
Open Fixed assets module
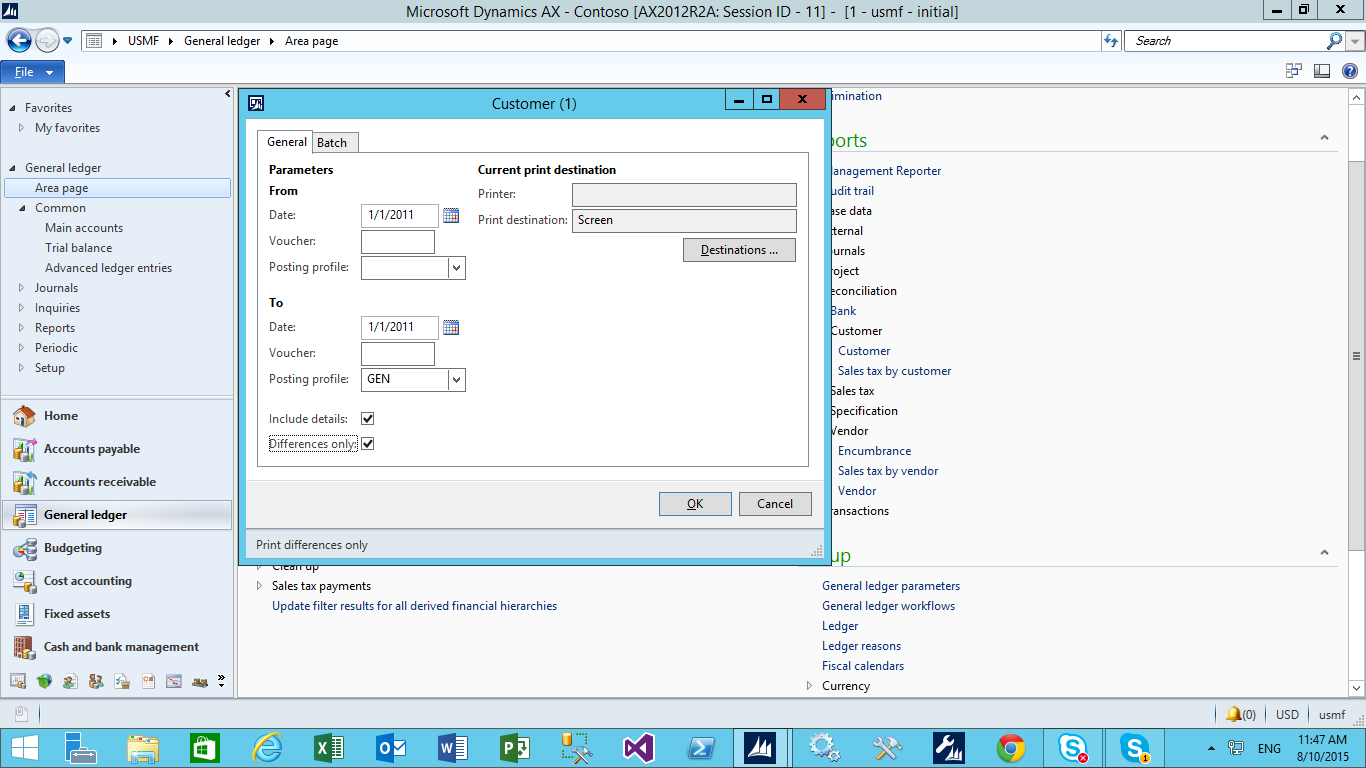tap(77, 614)
